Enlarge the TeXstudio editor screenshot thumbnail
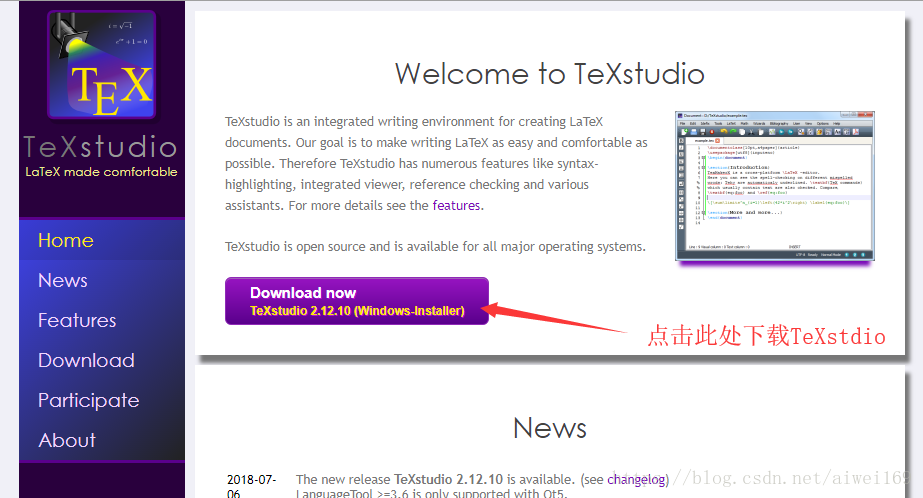Screen dimensions: 923x498 click(775, 186)
